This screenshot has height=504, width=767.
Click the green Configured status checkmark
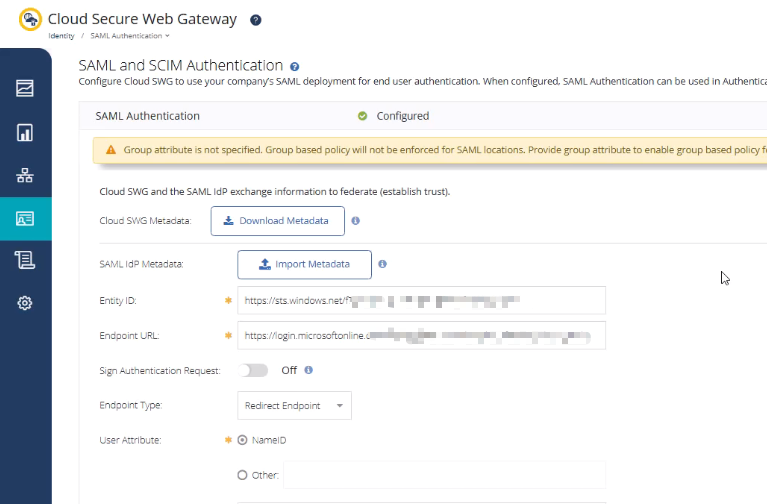(362, 116)
